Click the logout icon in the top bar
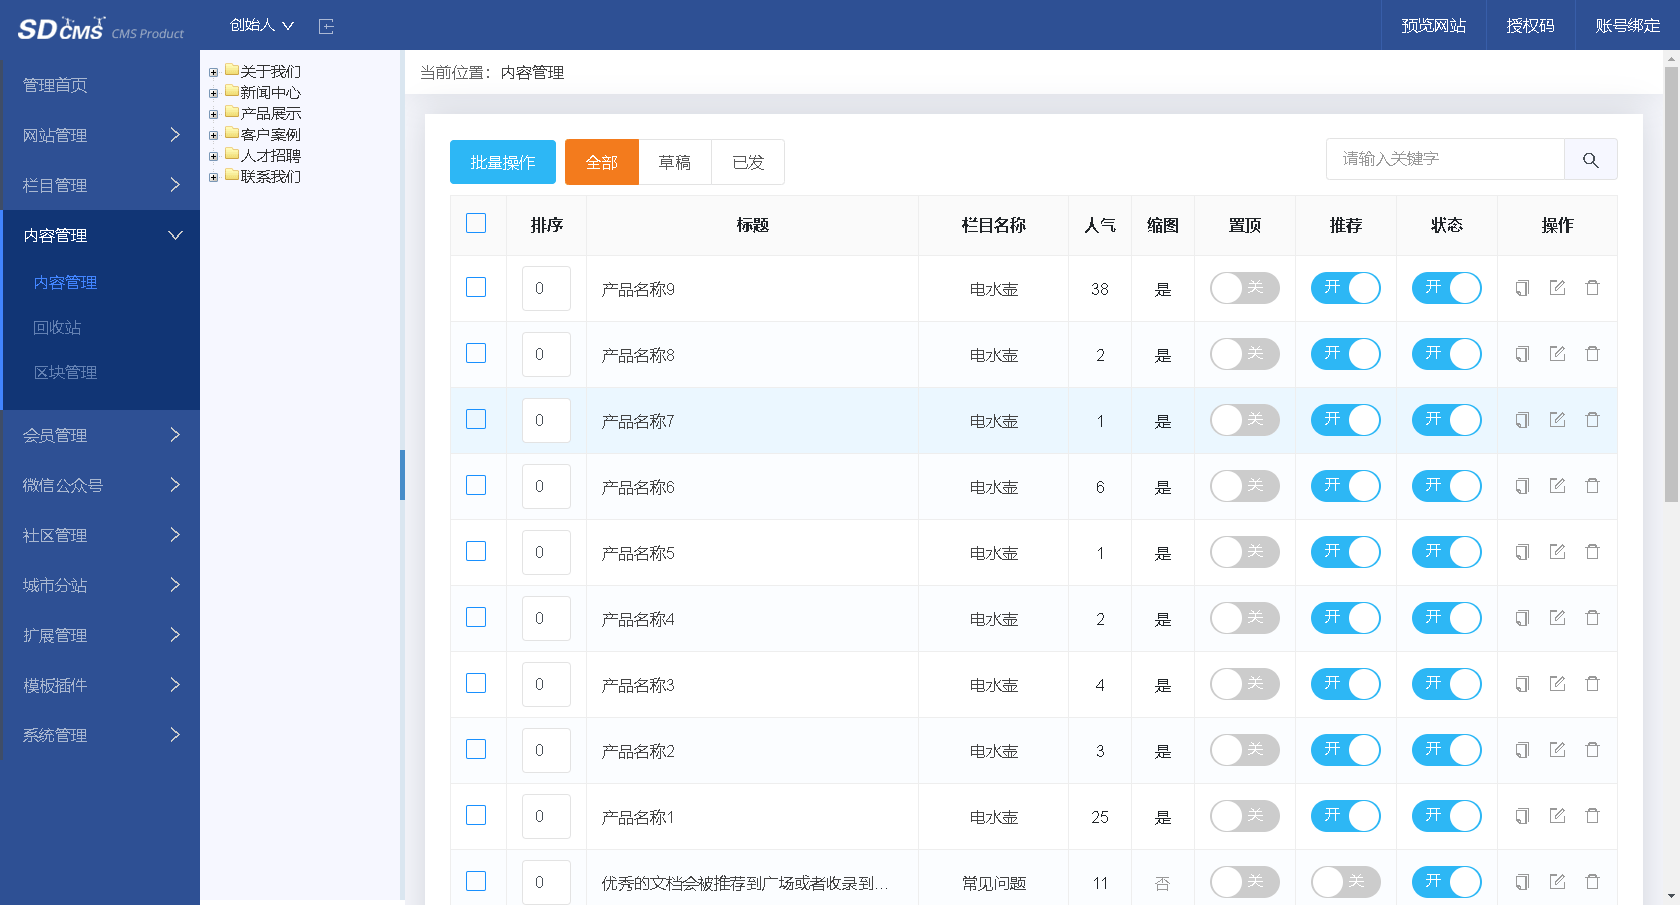Screen dimensions: 1680x905 click(x=326, y=25)
